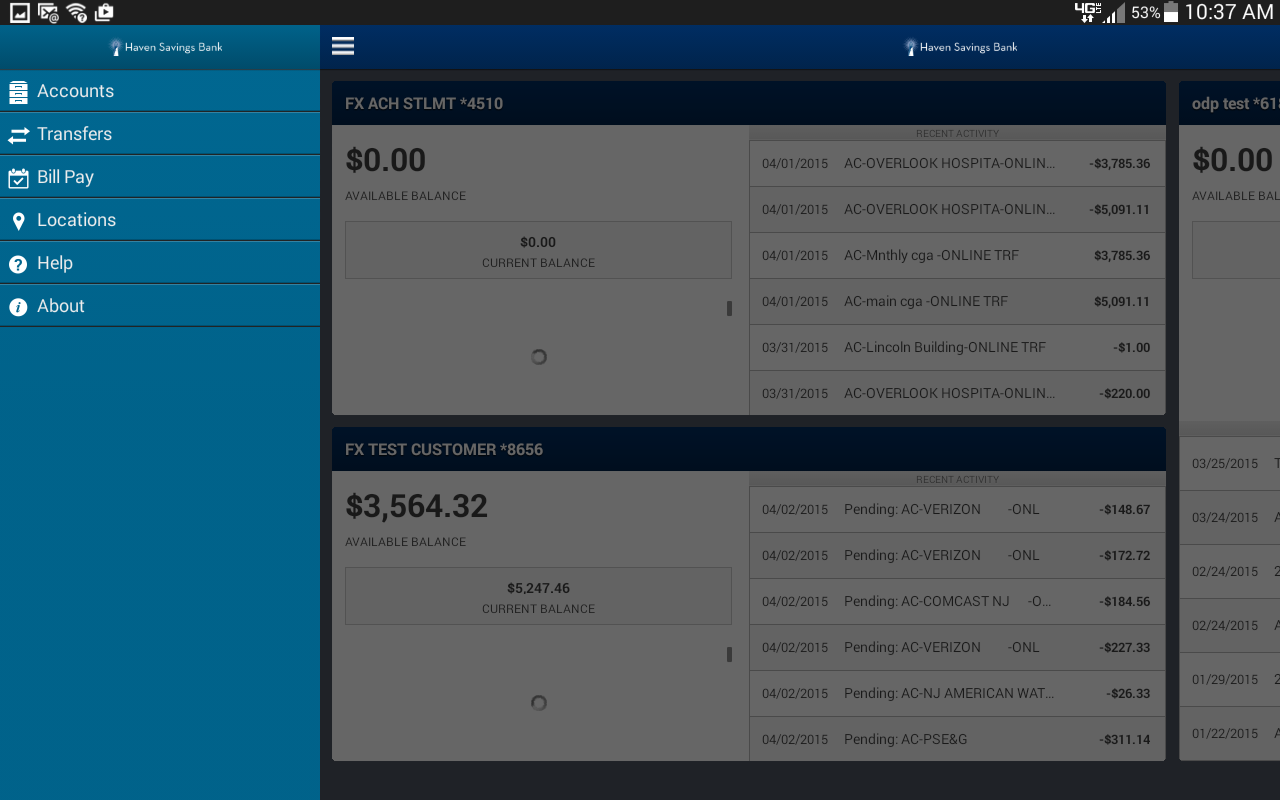The width and height of the screenshot is (1280, 800).
Task: Open Locations menu entry
Action: tap(160, 220)
